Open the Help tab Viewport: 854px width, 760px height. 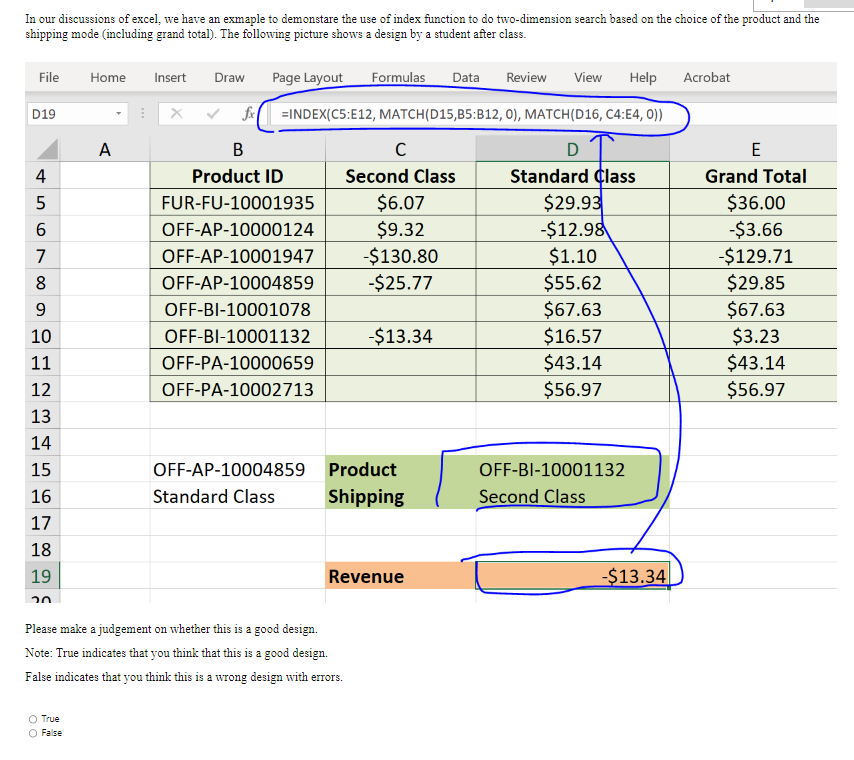coord(642,77)
